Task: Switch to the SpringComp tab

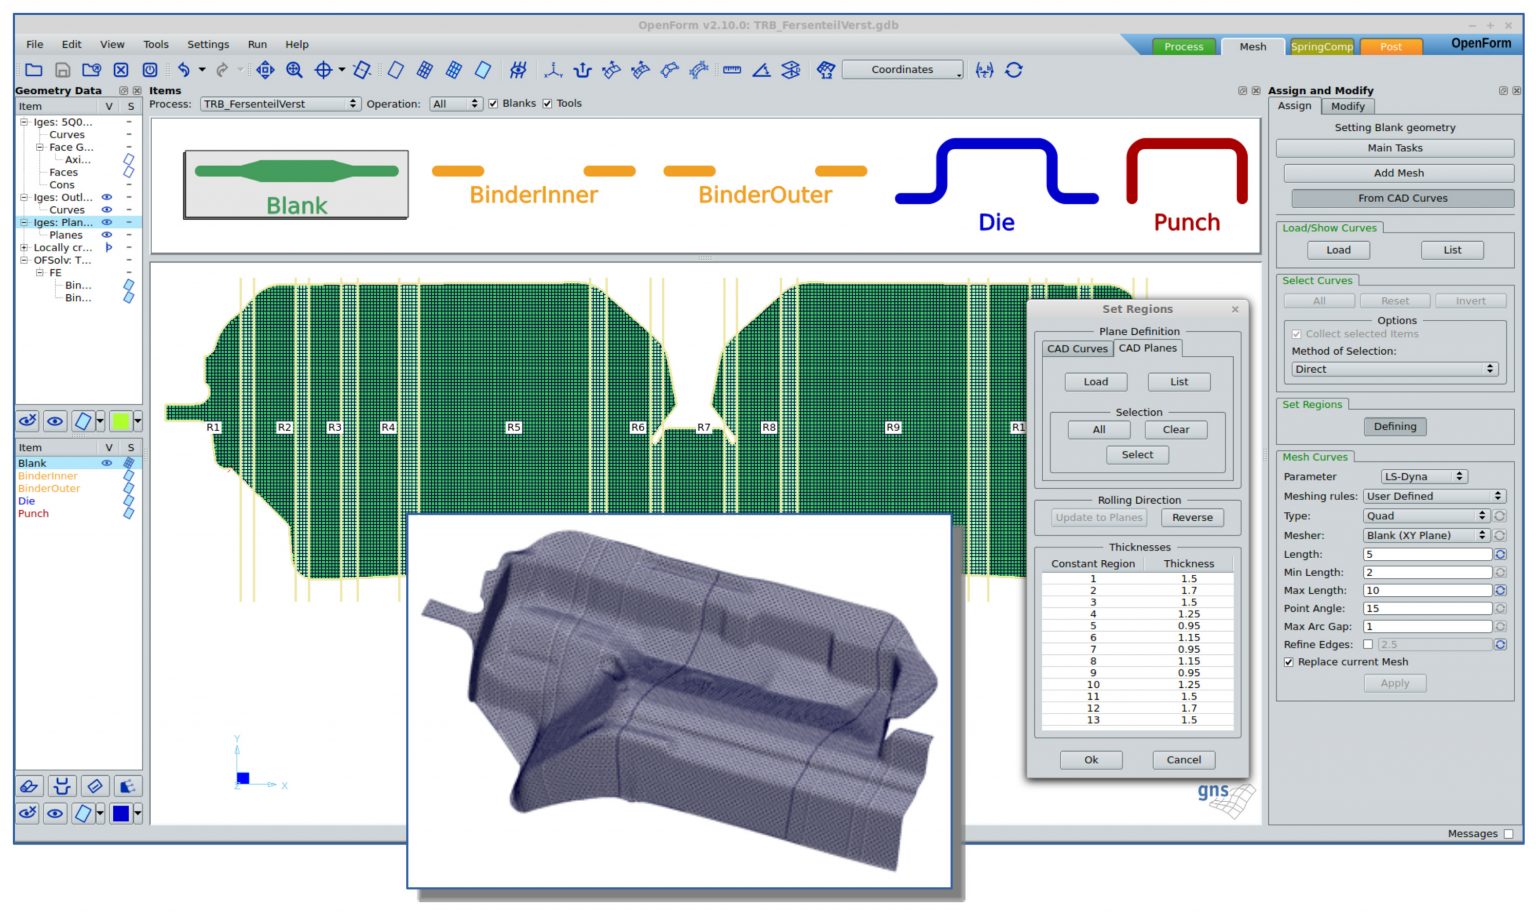Action: (1324, 45)
